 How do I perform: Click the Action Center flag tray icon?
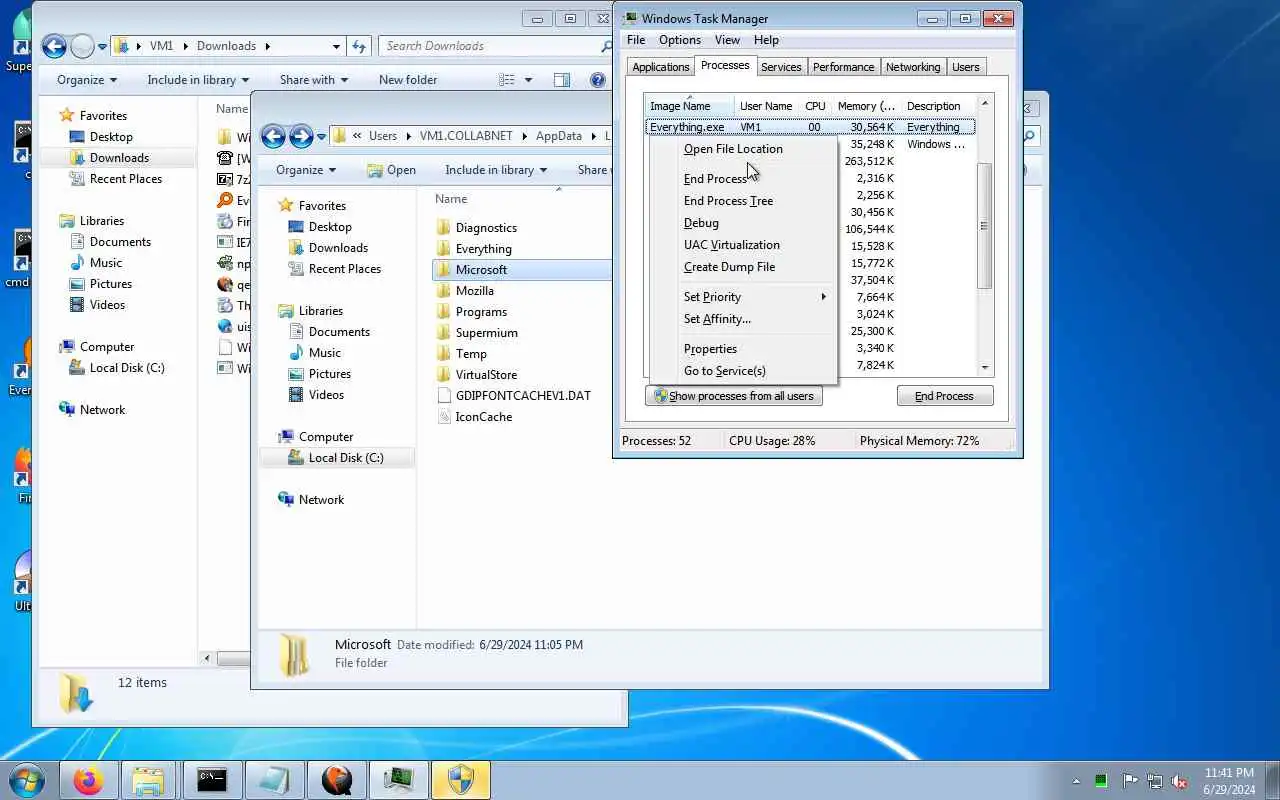click(1130, 781)
